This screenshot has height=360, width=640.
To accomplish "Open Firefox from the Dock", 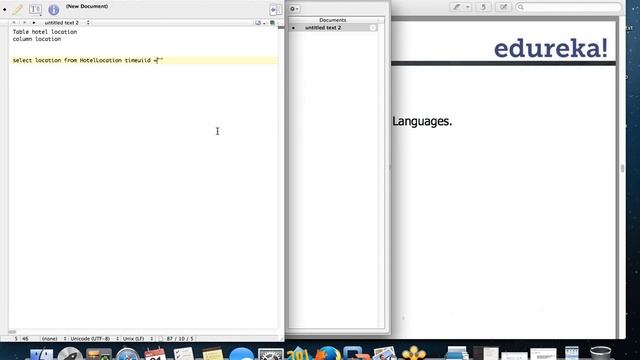I will [x=329, y=353].
